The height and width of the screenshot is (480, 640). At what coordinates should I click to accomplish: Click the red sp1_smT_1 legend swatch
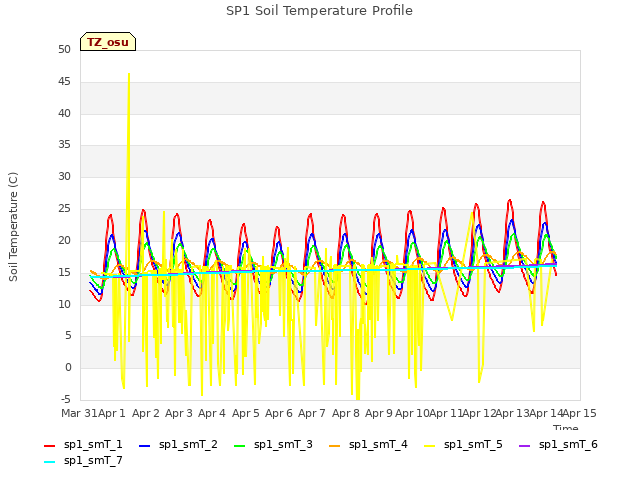[x=49, y=446]
